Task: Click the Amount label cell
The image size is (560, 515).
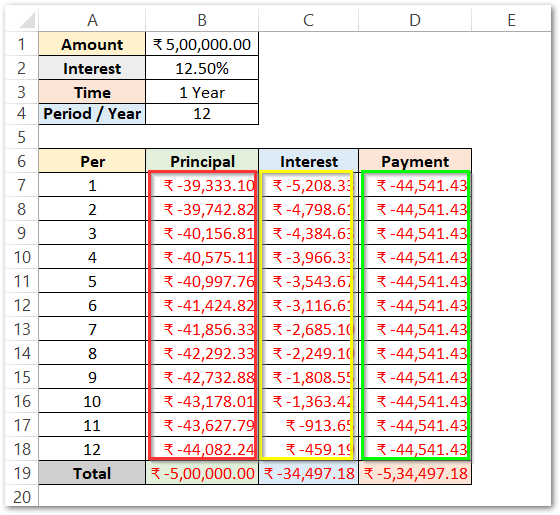Action: [x=92, y=44]
